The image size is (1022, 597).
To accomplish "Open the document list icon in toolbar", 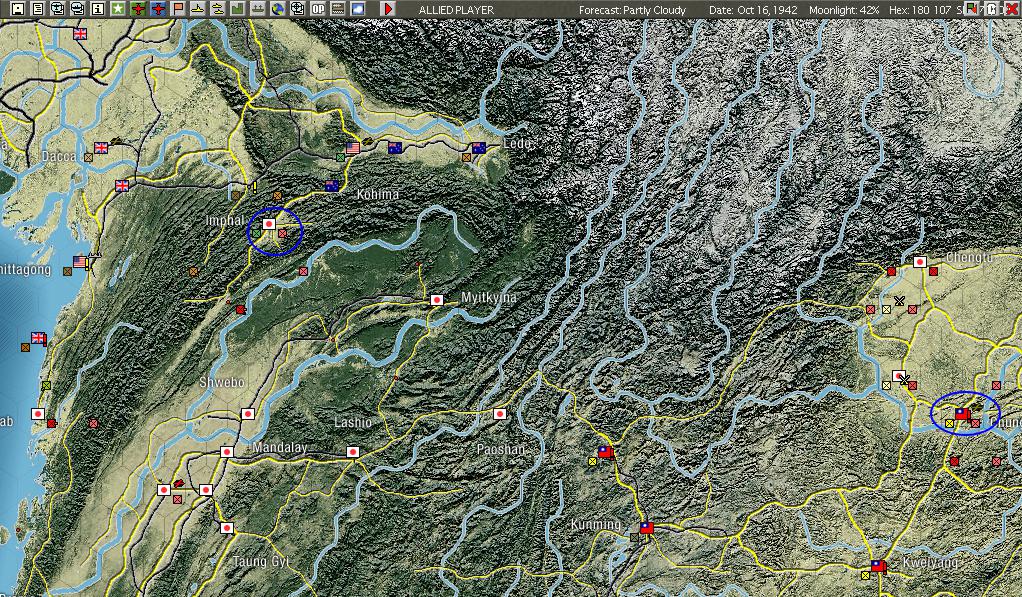I will tap(38, 9).
